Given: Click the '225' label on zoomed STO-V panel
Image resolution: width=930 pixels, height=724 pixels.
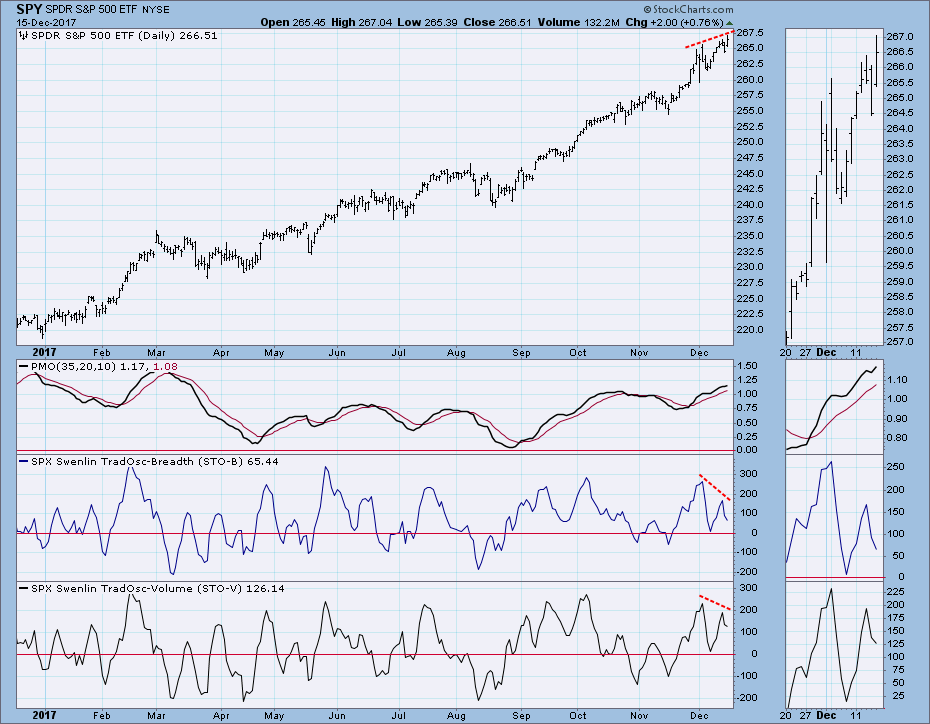Looking at the screenshot, I should coord(896,592).
